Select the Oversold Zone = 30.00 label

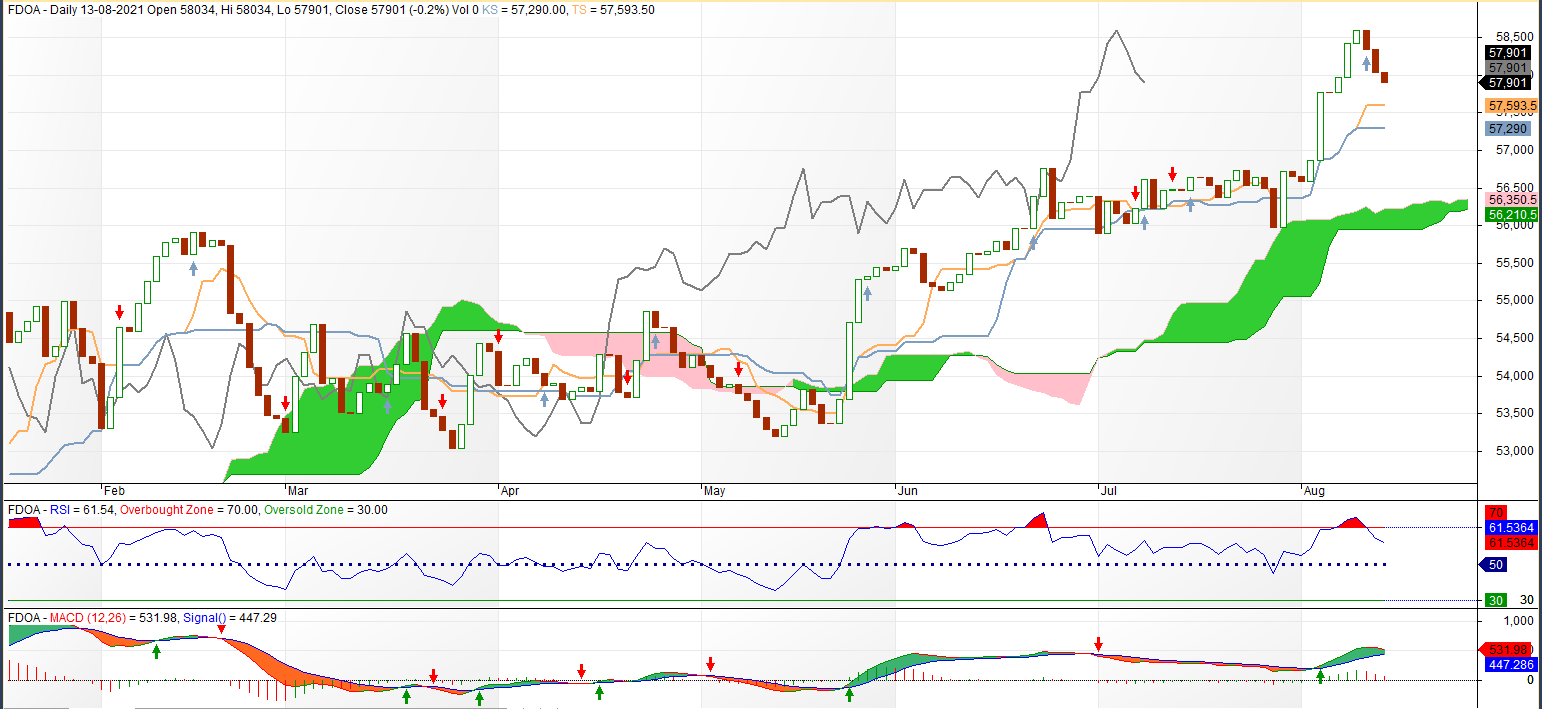324,510
